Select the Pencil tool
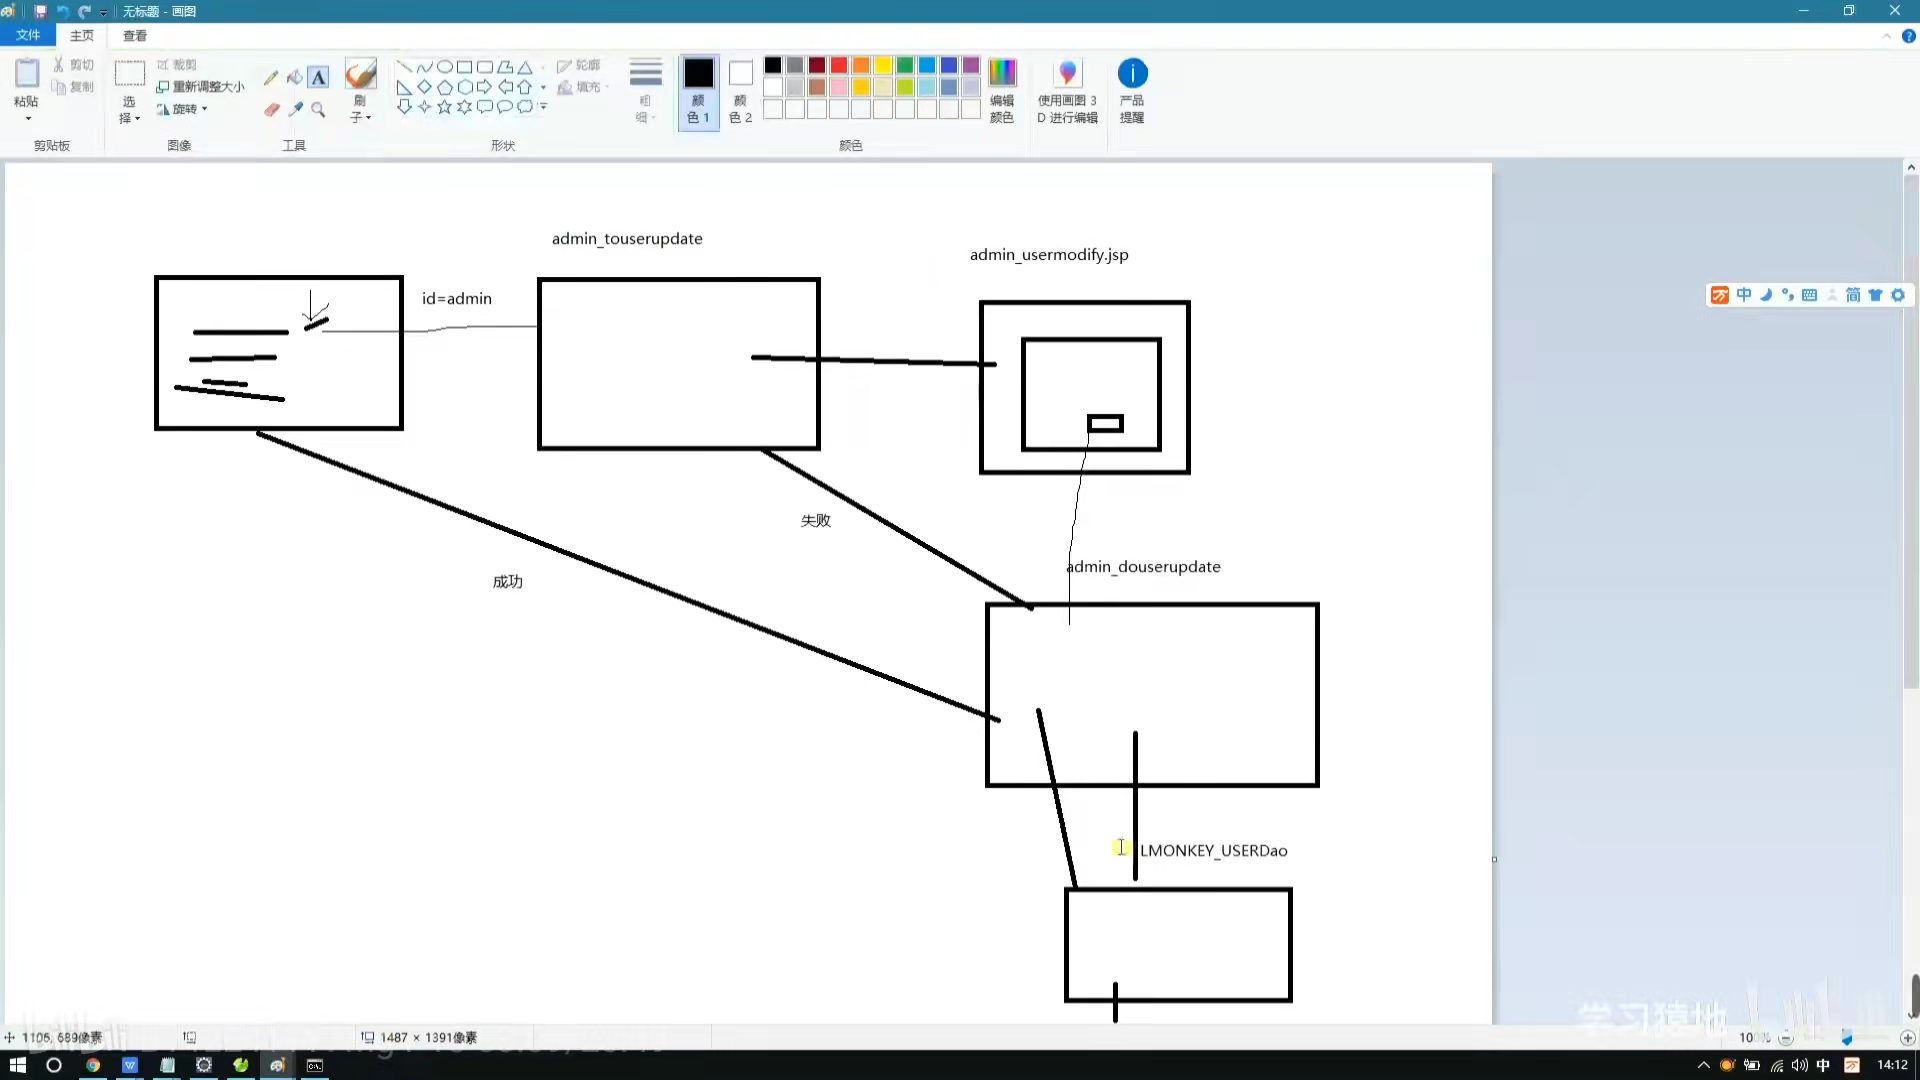The height and width of the screenshot is (1080, 1920). point(271,77)
